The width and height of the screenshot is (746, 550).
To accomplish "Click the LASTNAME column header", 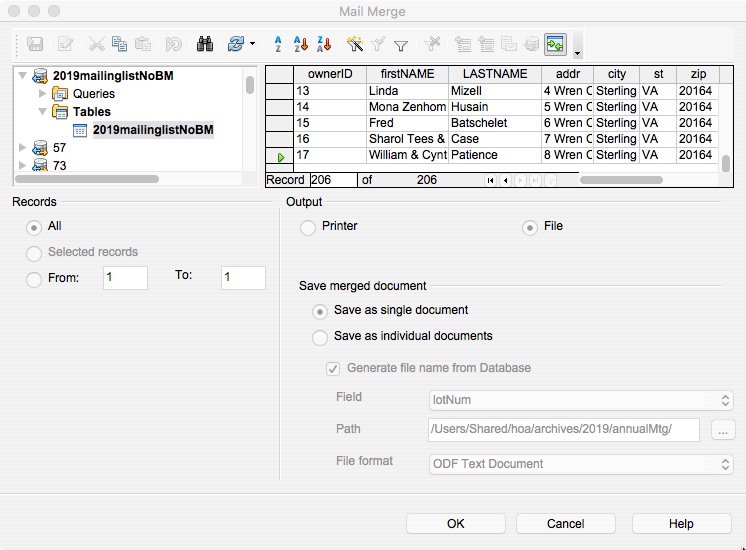I will [x=494, y=74].
